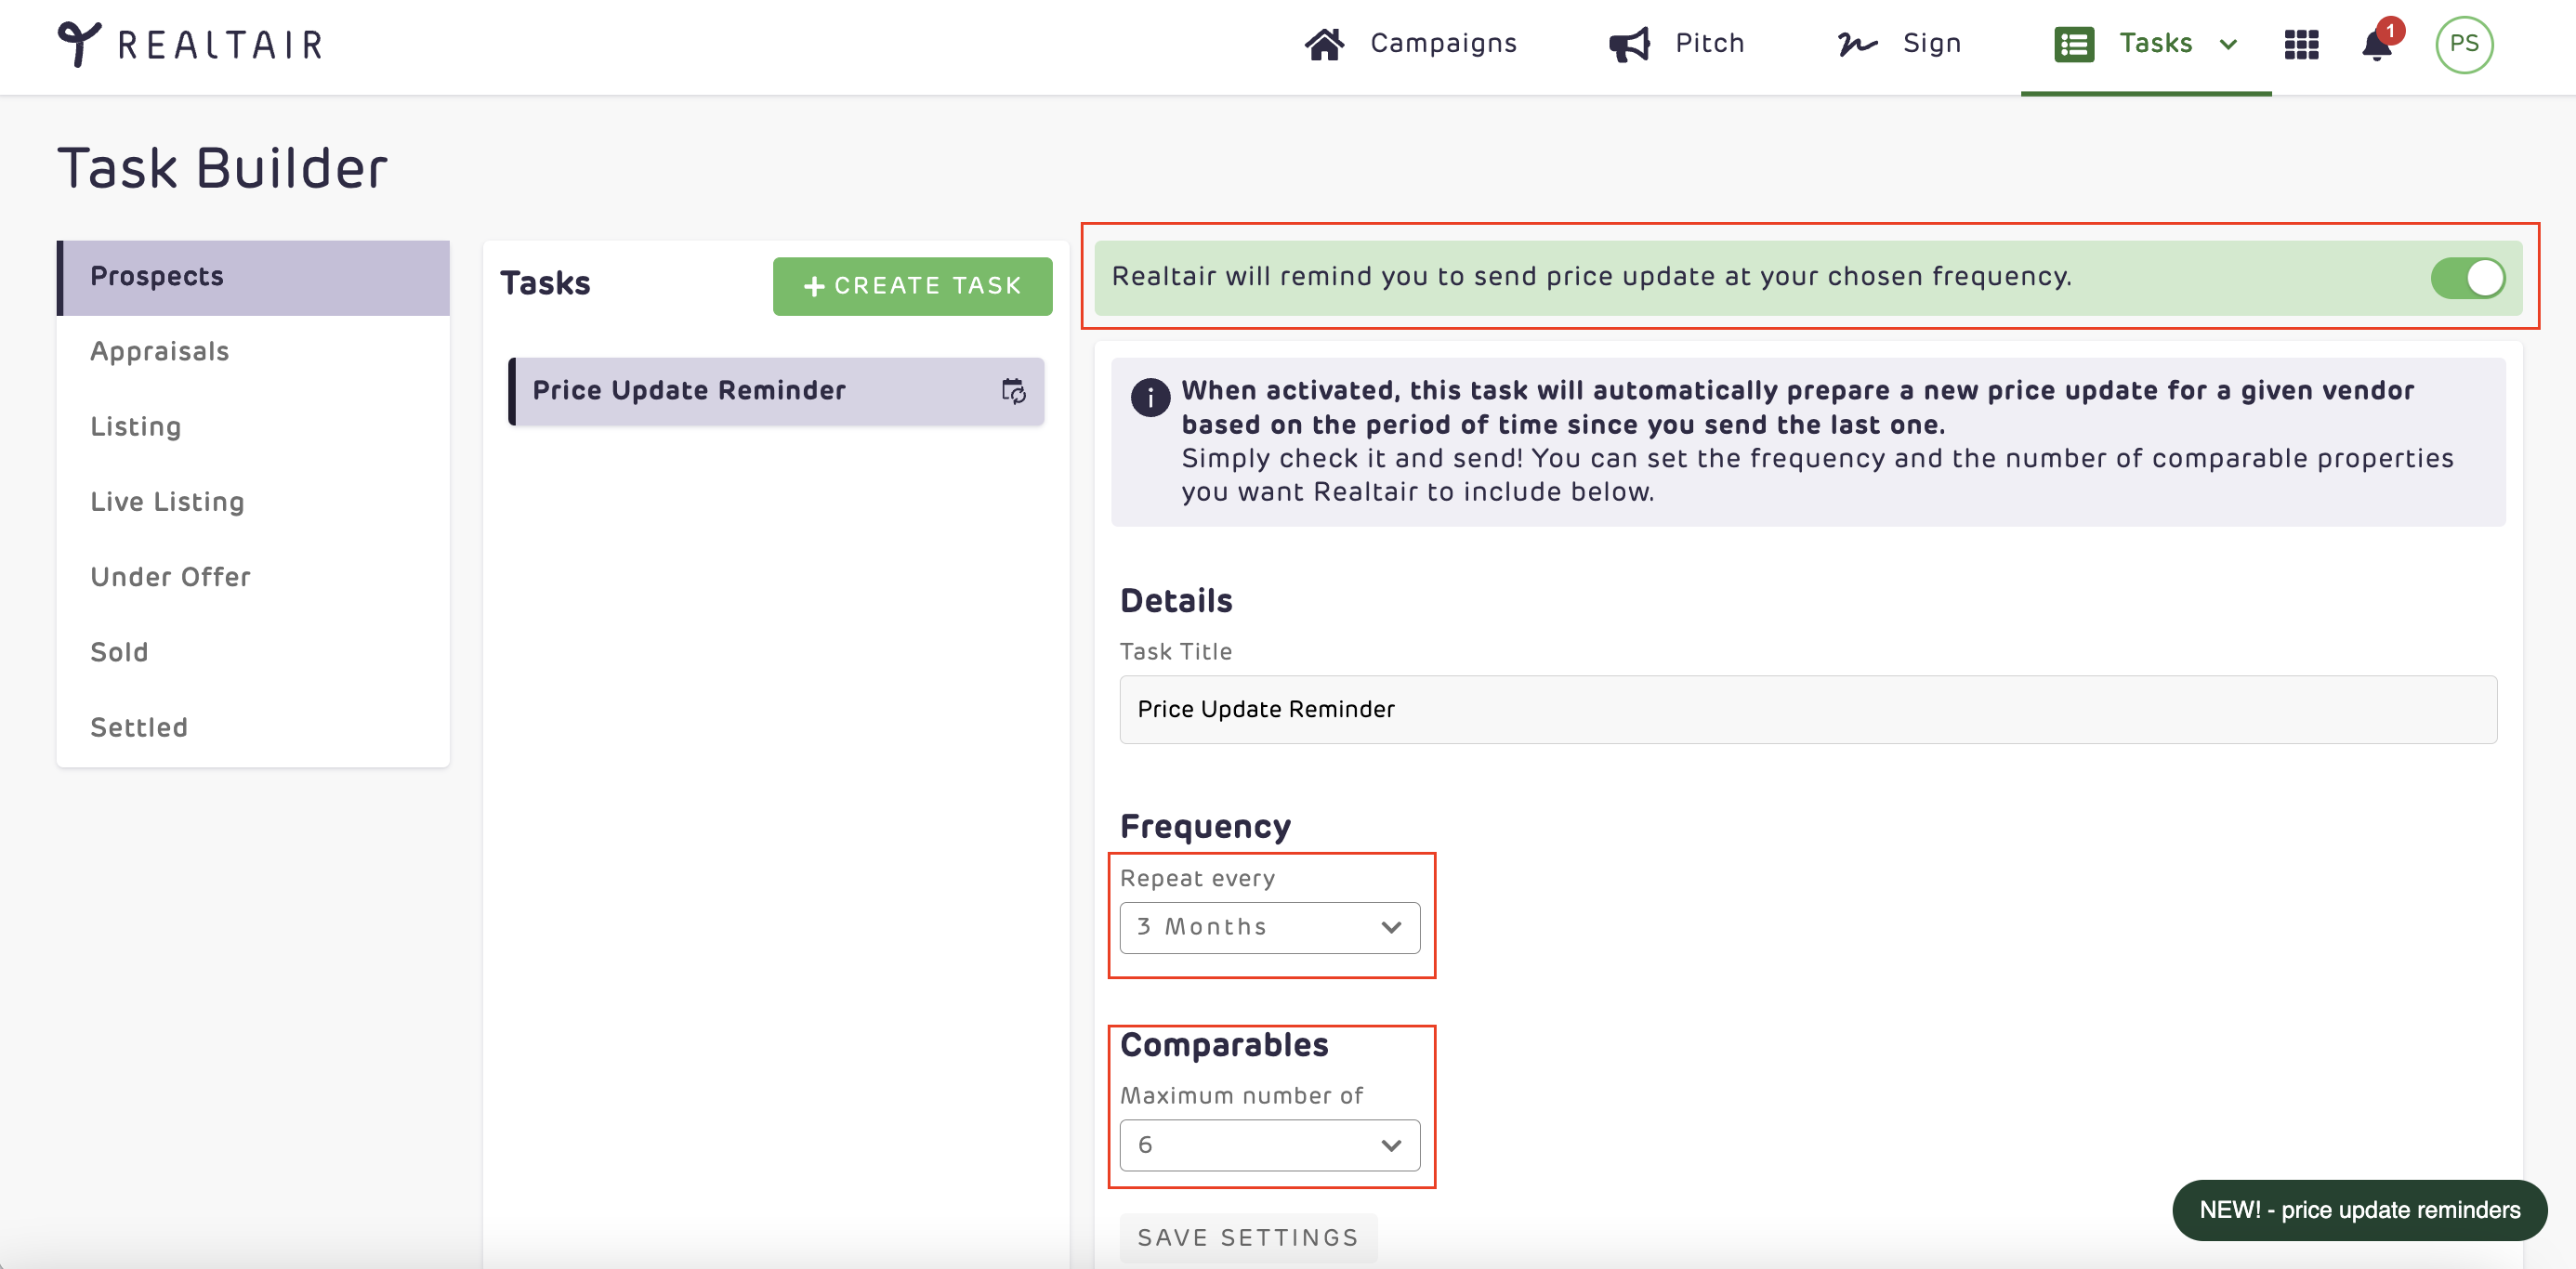Open notifications bell
Image resolution: width=2576 pixels, height=1269 pixels.
2376,45
